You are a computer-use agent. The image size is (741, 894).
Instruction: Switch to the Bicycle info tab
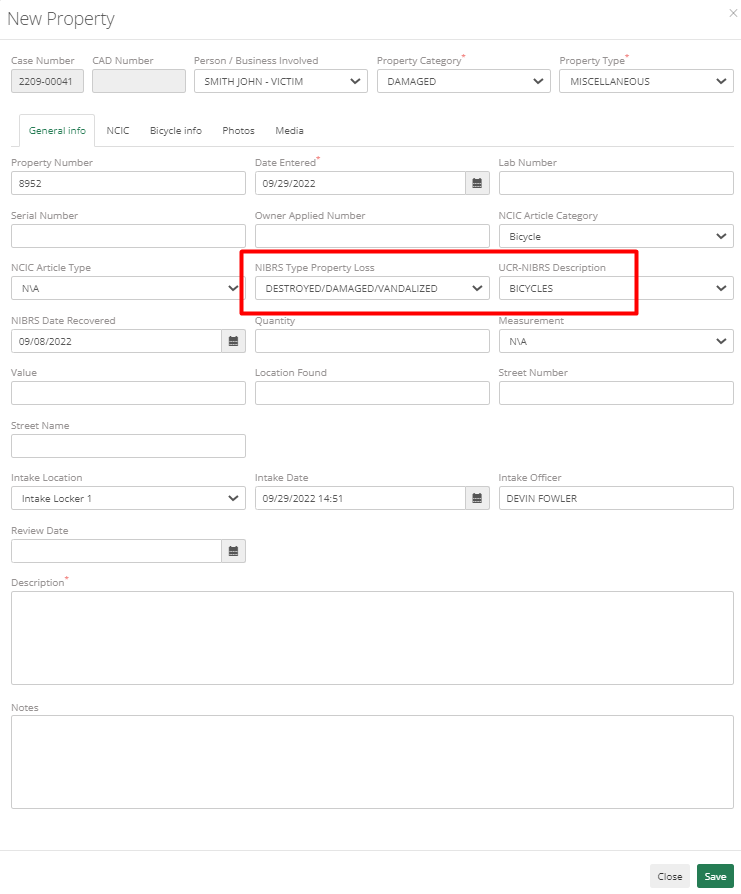click(x=175, y=130)
